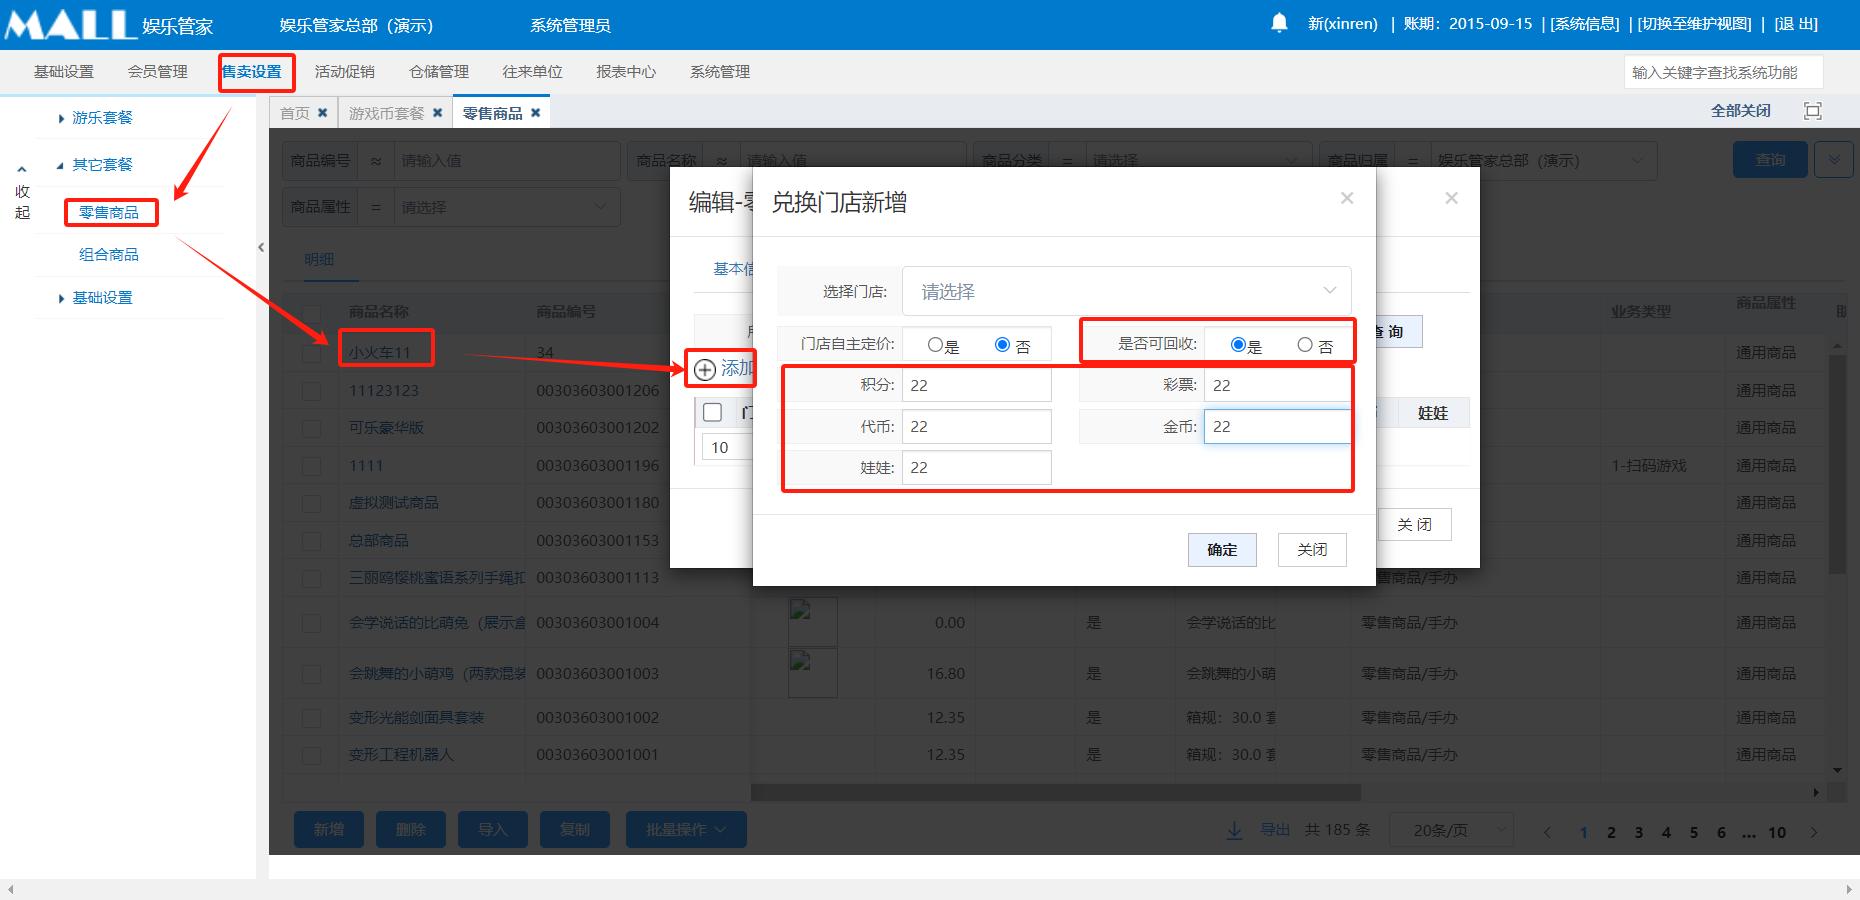Switch to the 游戏币套餐 tab
The height and width of the screenshot is (900, 1860).
386,113
